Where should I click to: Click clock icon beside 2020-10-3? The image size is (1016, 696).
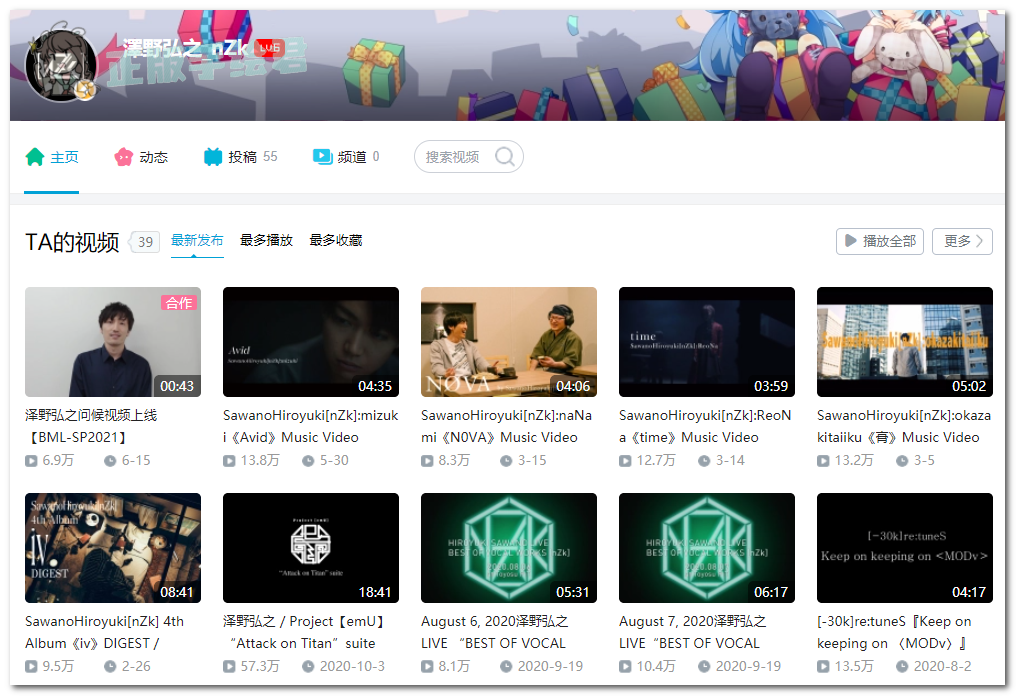point(308,666)
